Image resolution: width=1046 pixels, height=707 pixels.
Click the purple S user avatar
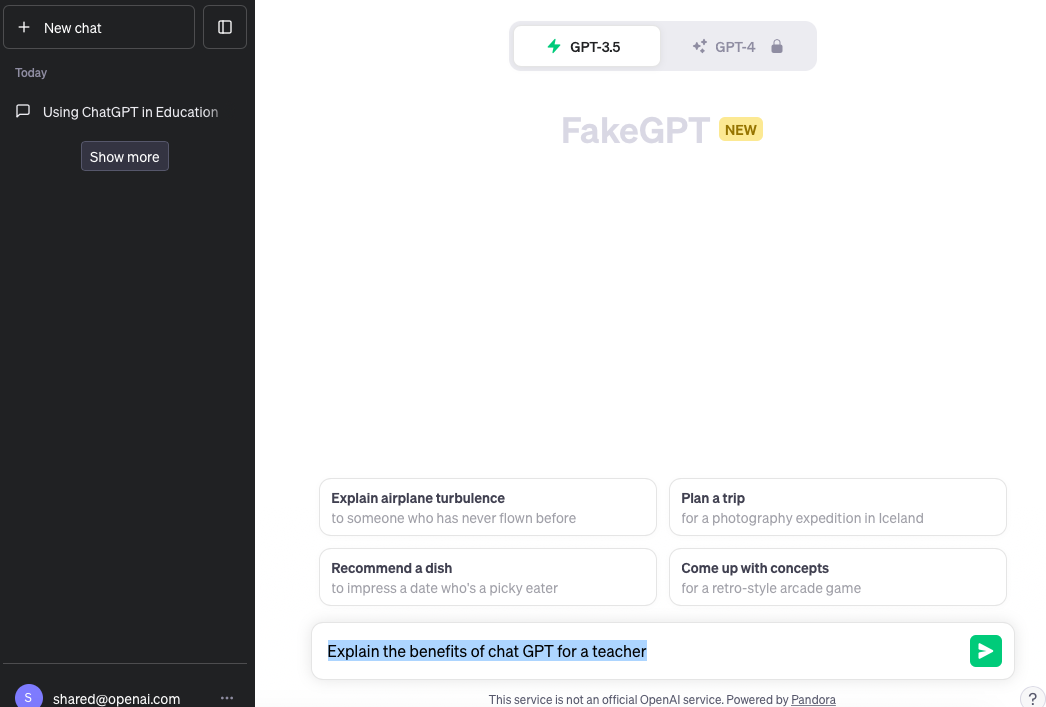click(x=29, y=697)
